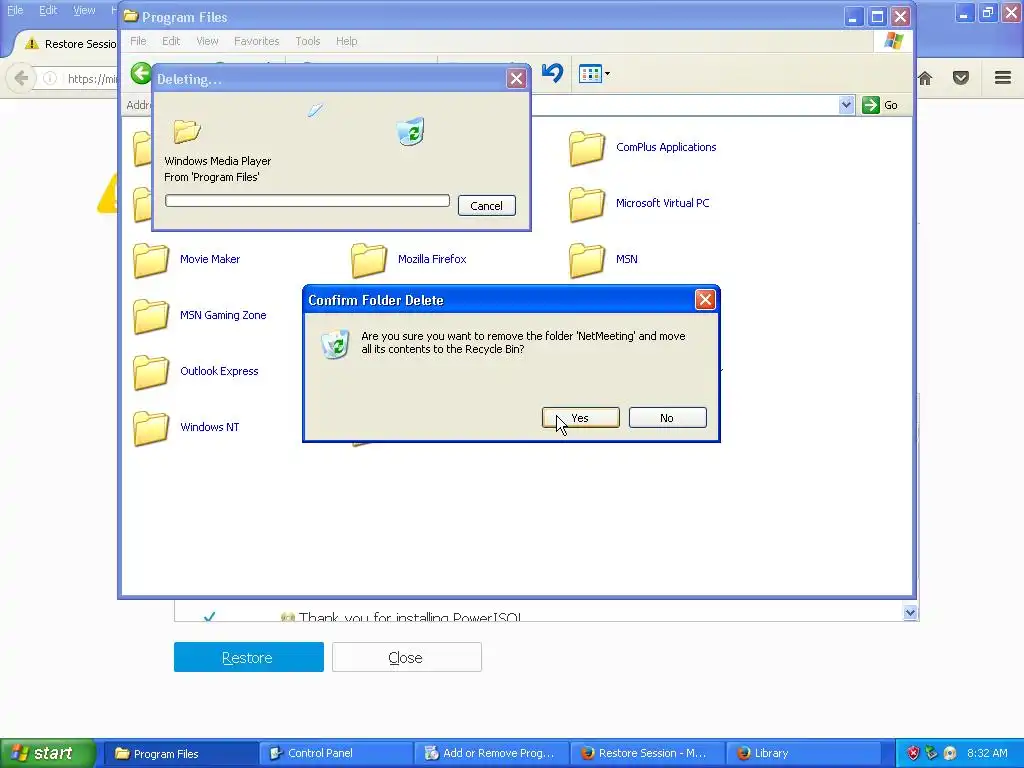Switch to Add or Remove Programs taskbar button
The height and width of the screenshot is (768, 1024).
point(491,754)
